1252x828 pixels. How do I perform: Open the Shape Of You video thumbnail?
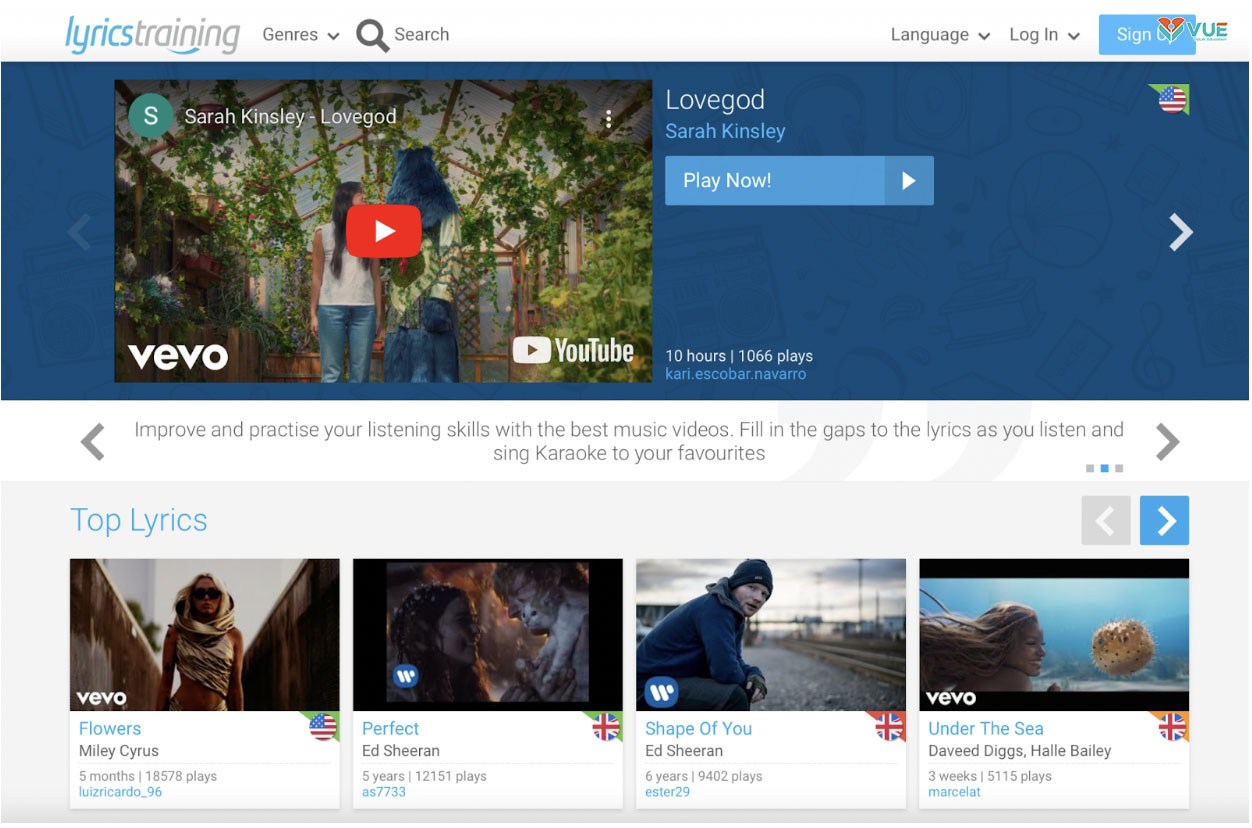tap(771, 635)
